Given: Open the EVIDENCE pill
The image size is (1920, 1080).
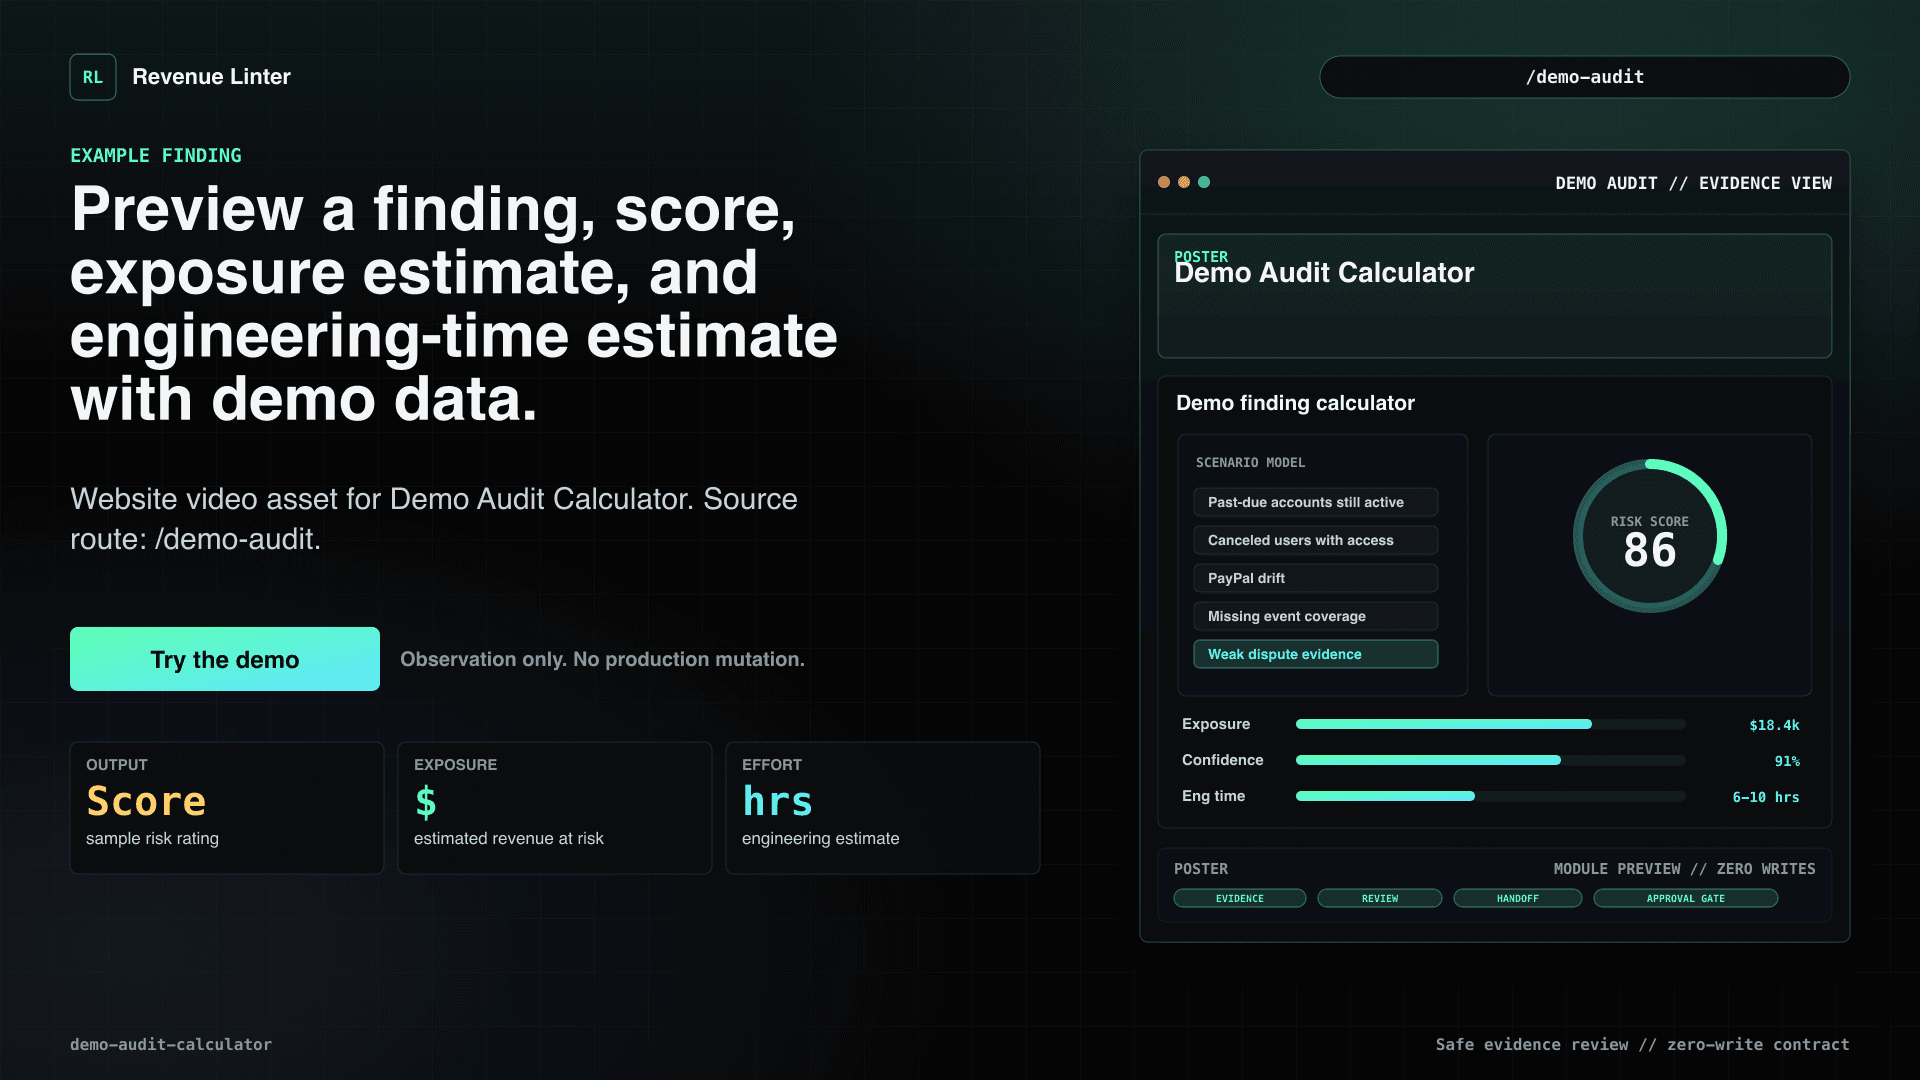Looking at the screenshot, I should click(1239, 898).
